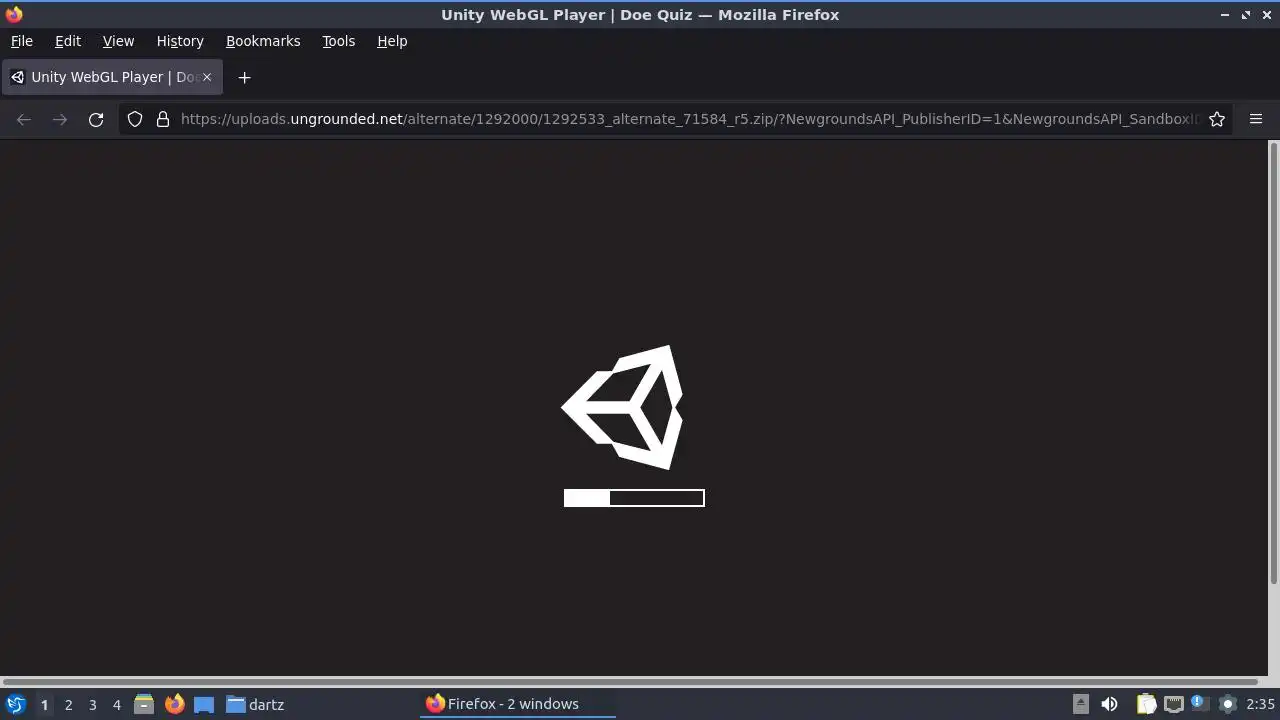Close the Firefox window
Screen dimensions: 1280x720
coord(1267,15)
